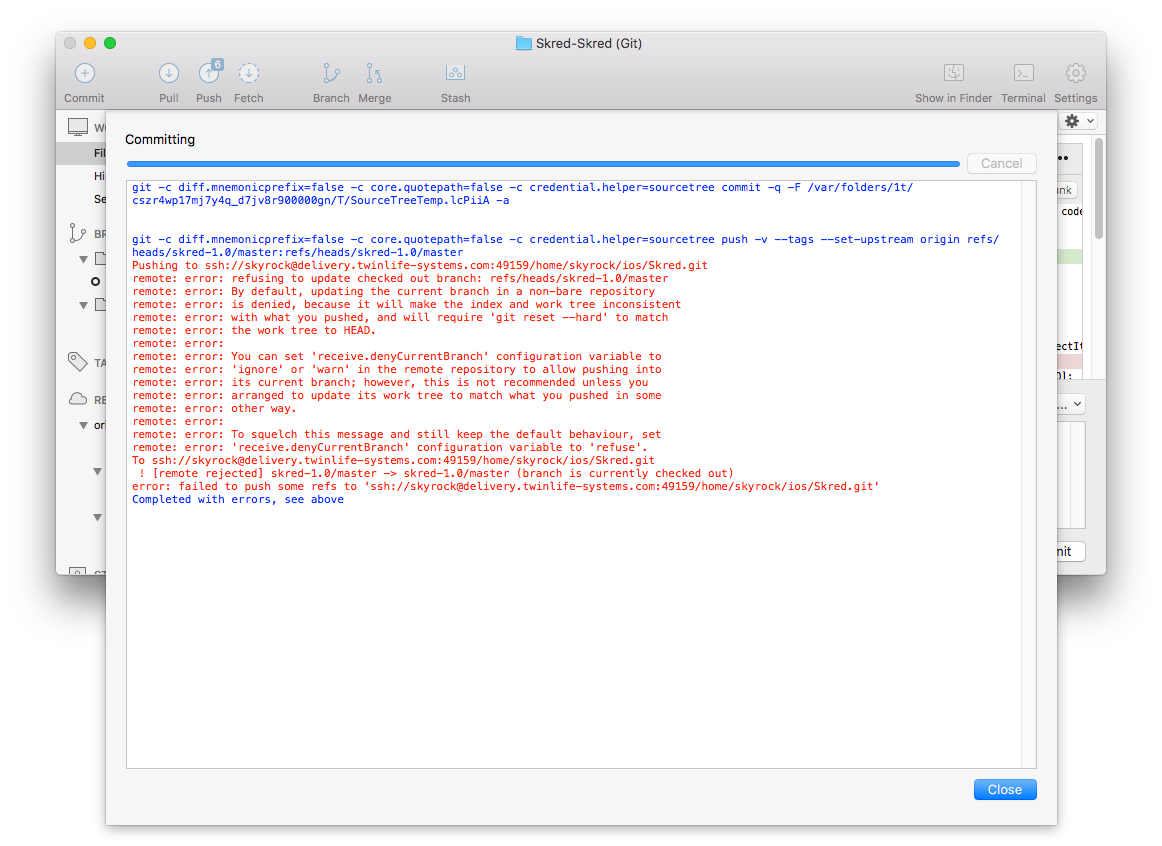The height and width of the screenshot is (846, 1162).
Task: Open the gear dropdown at top right
Action: click(x=1079, y=121)
